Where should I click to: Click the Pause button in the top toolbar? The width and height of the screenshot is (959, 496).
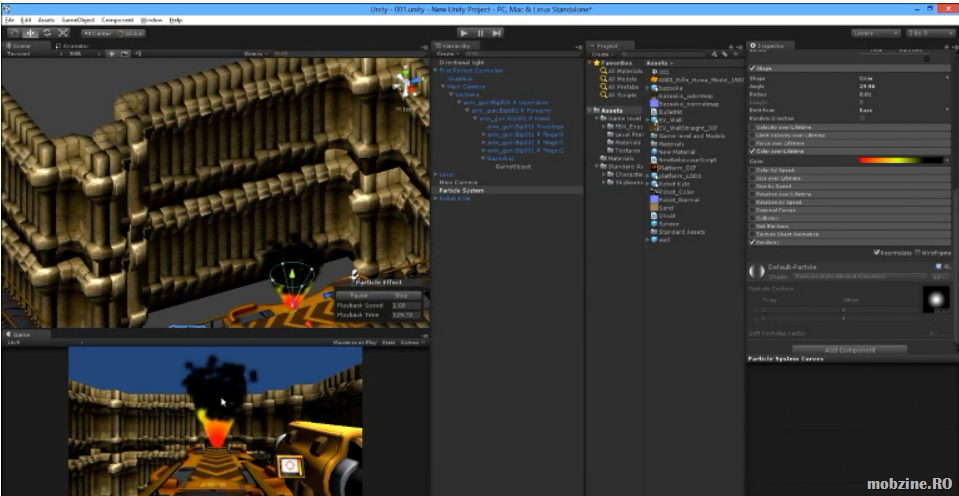[x=480, y=33]
